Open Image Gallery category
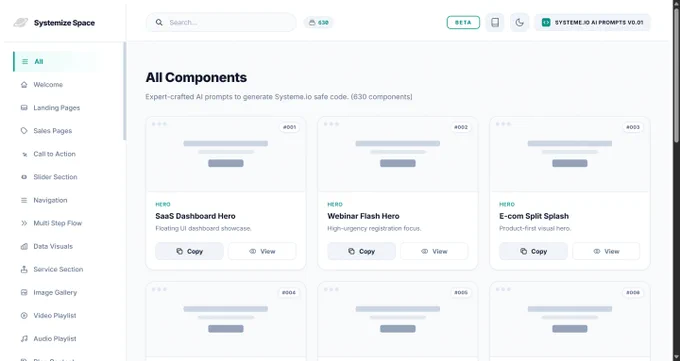Image resolution: width=680 pixels, height=361 pixels. tap(55, 292)
